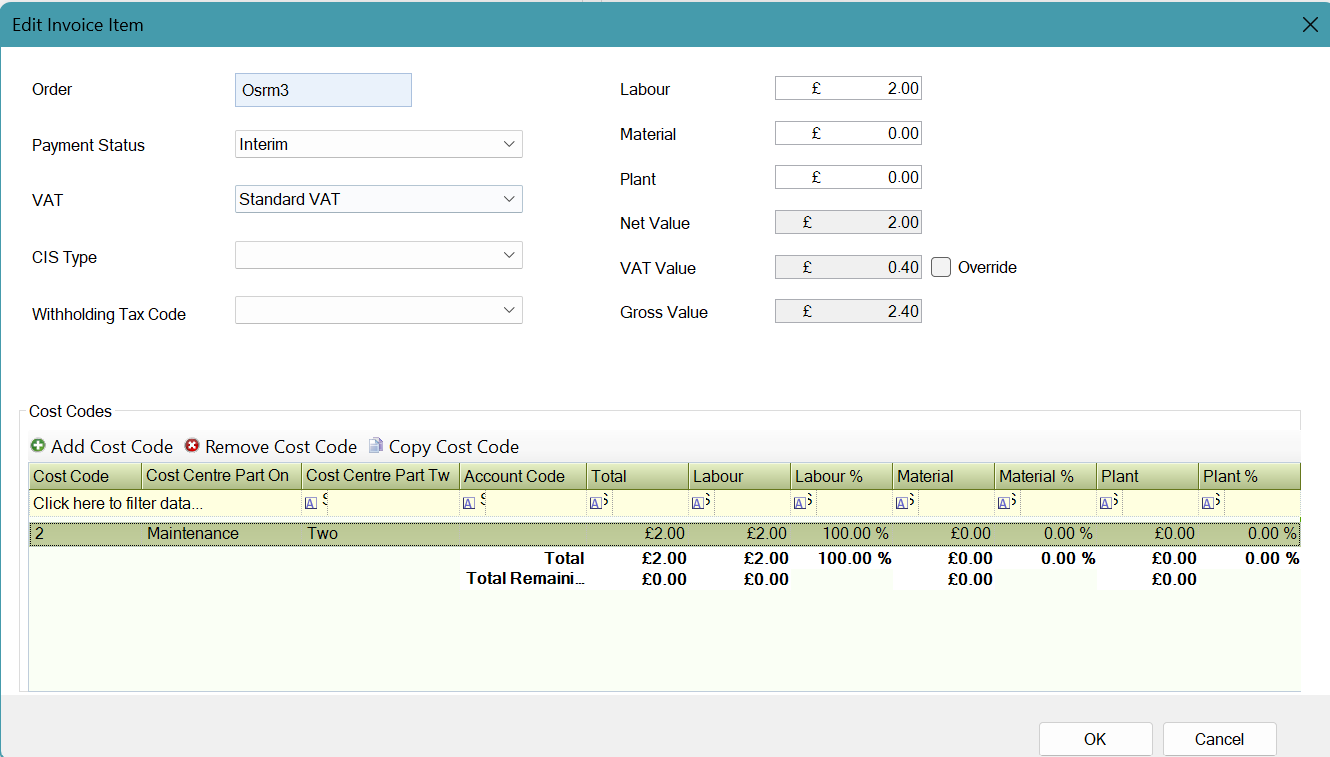Click filter icon under Cost Centre Part Two
1330x757 pixels.
click(311, 503)
